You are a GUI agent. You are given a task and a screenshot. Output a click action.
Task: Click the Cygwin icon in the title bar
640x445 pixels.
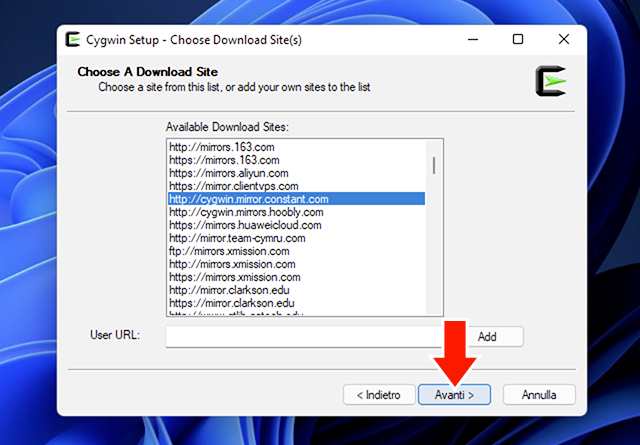73,40
